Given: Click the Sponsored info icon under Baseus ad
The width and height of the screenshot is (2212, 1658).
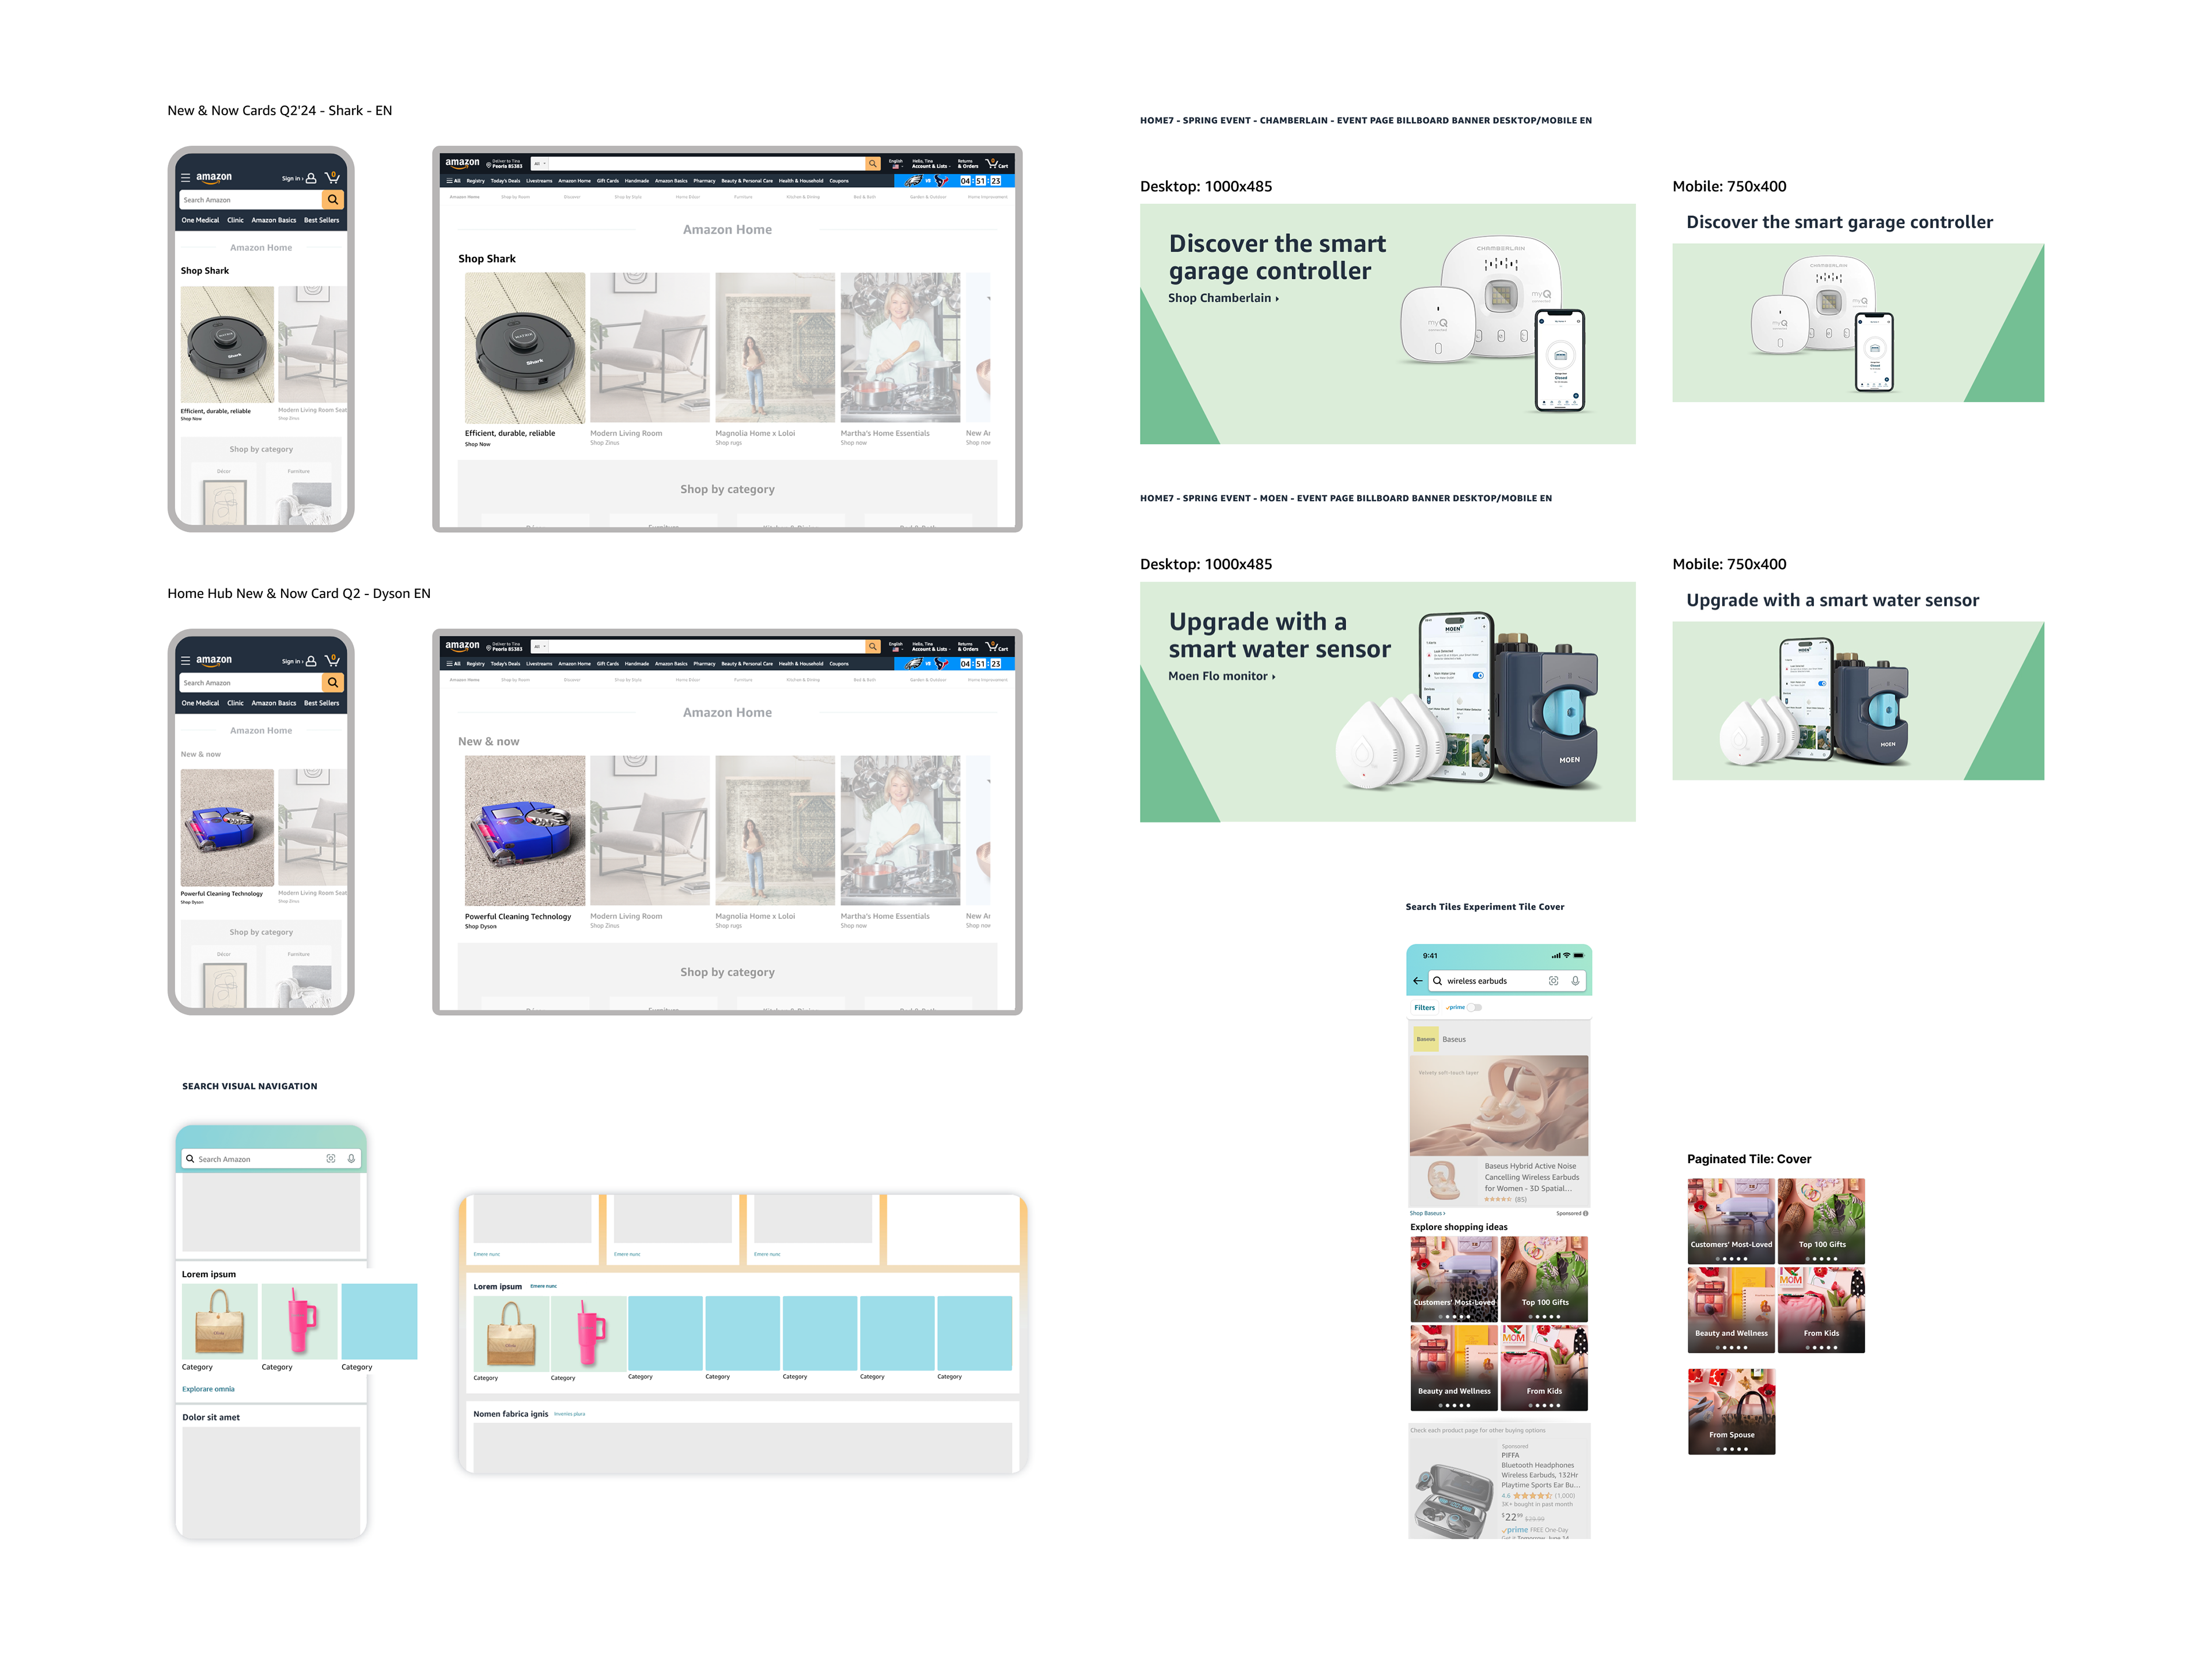Looking at the screenshot, I should click(1586, 1213).
